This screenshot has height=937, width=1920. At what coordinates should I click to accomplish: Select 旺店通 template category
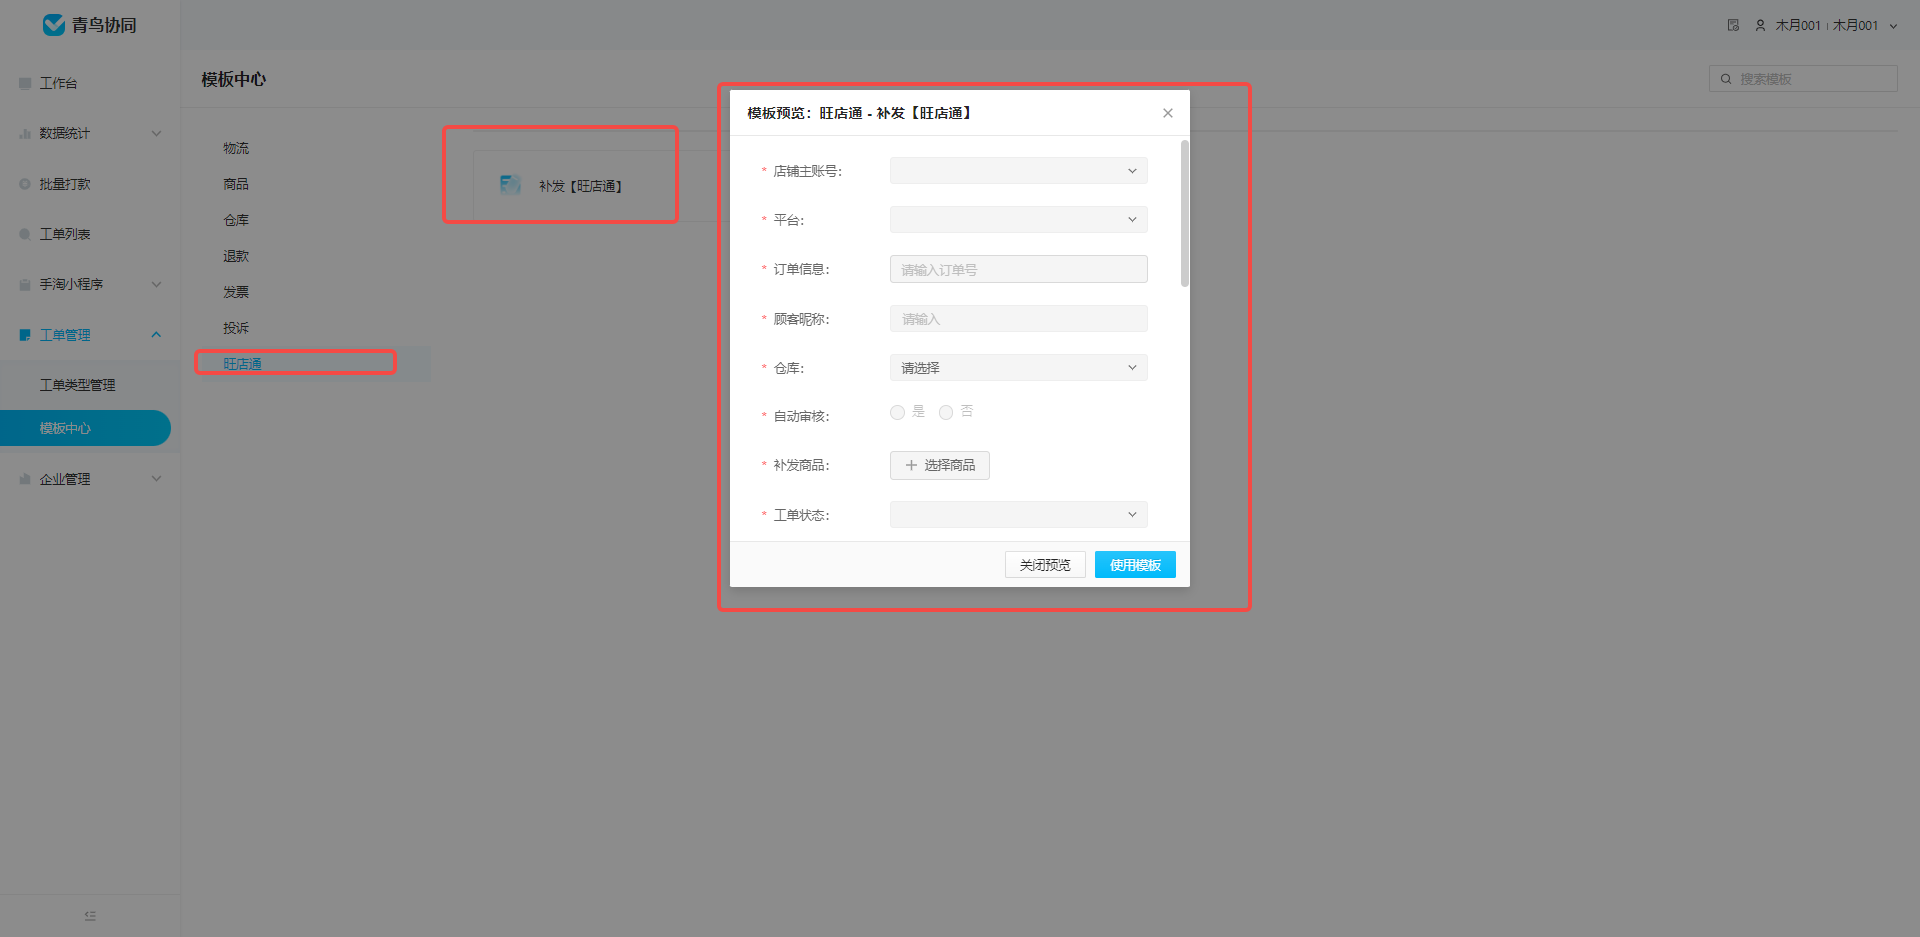pyautogui.click(x=242, y=364)
